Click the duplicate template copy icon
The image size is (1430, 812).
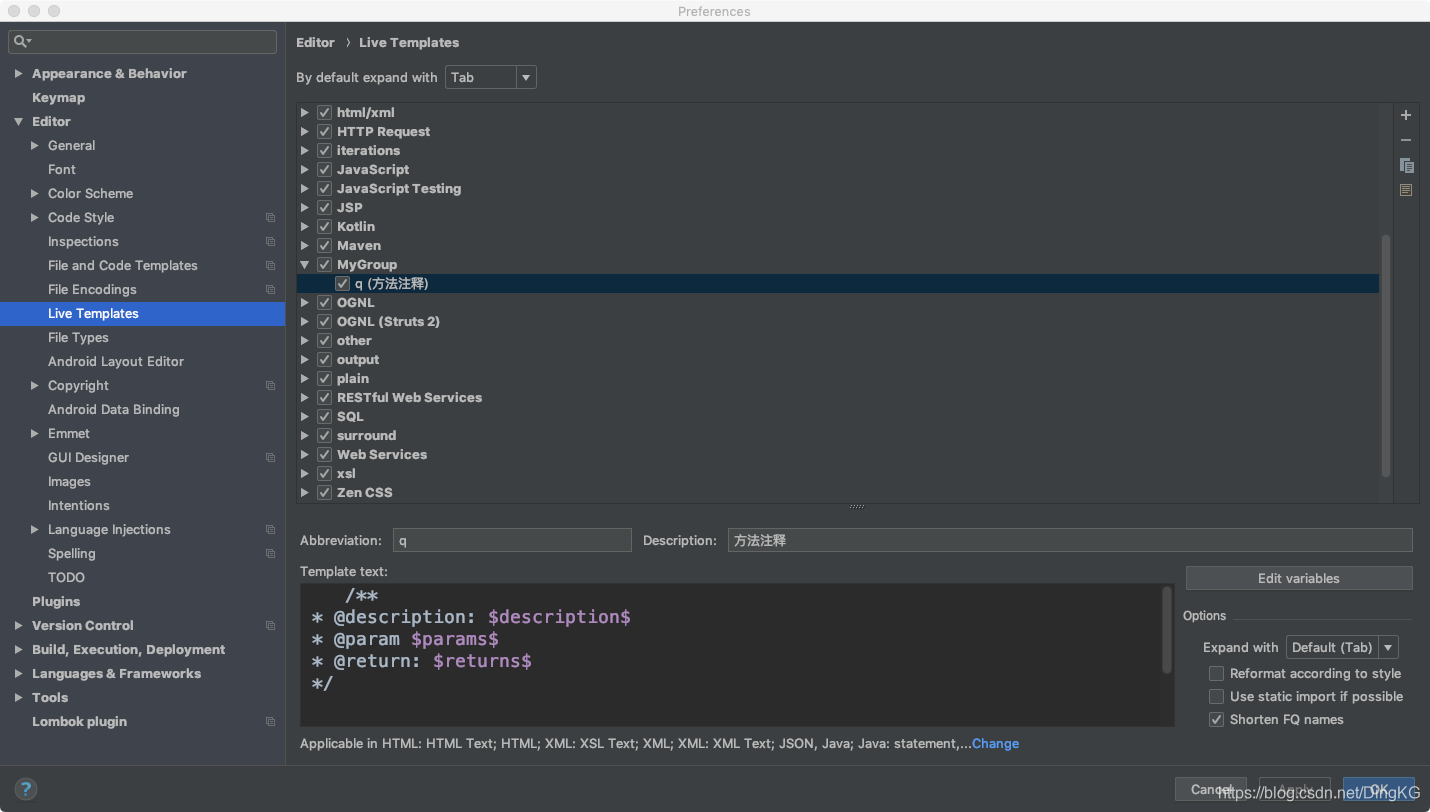[1406, 165]
